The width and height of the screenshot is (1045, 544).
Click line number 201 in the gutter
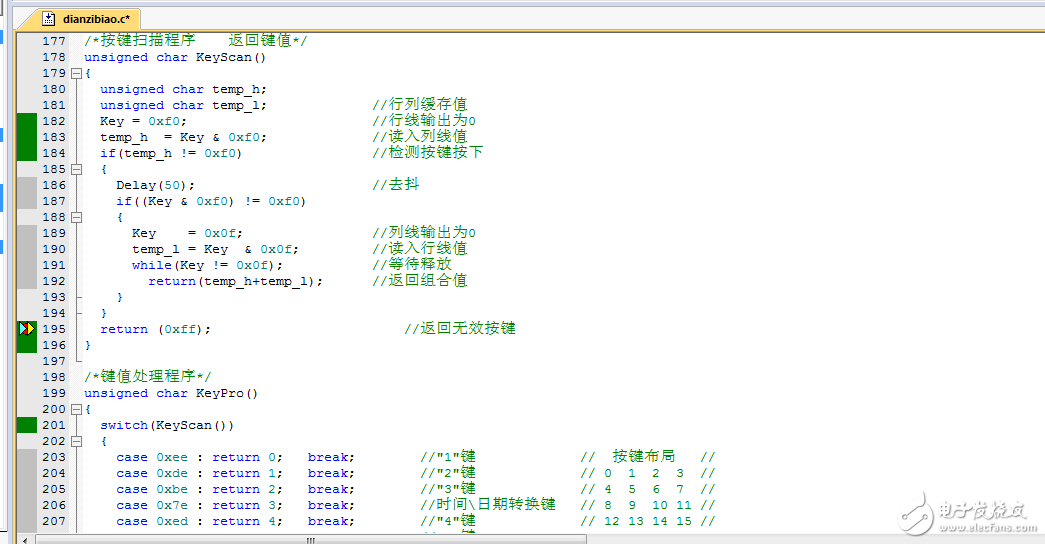pos(54,425)
